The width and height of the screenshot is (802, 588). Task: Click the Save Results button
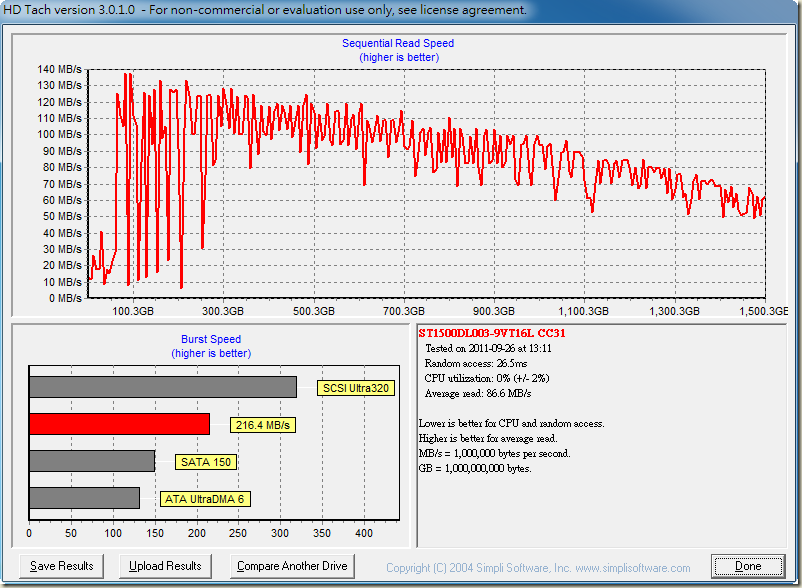pos(62,566)
